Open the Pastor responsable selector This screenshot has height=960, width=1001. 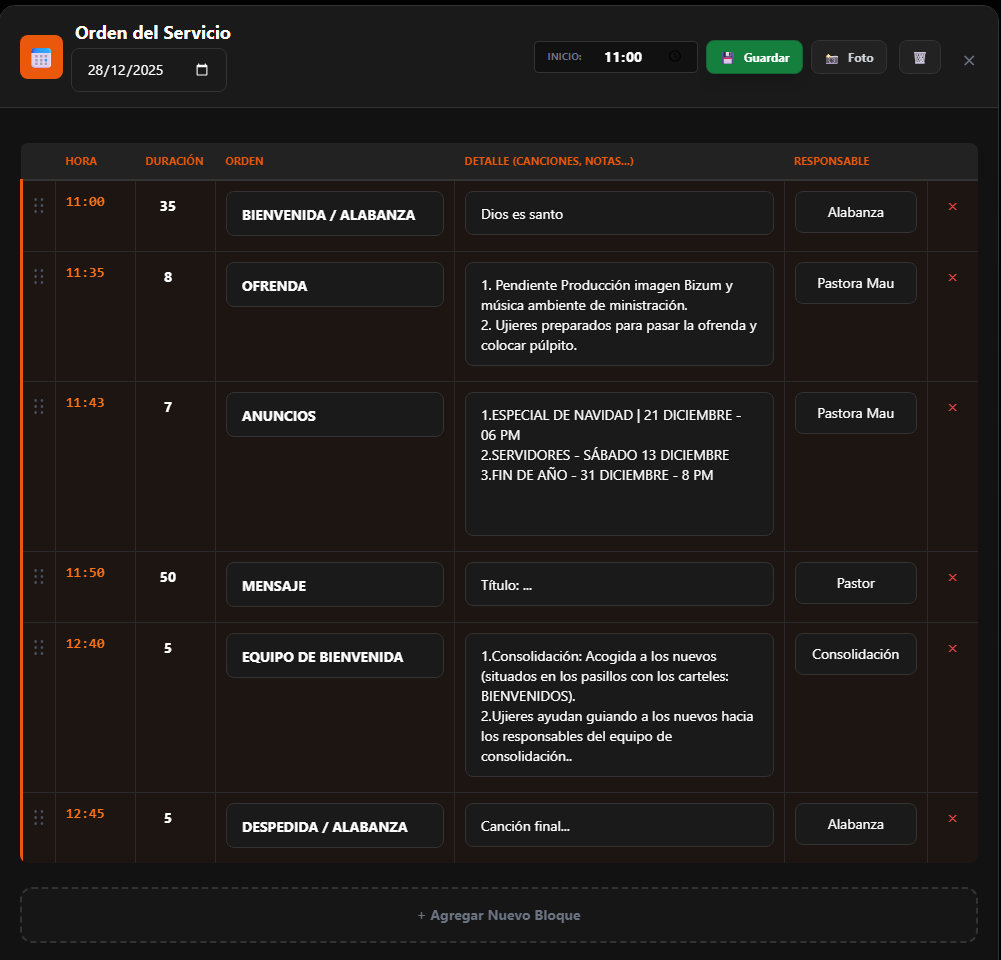[855, 583]
